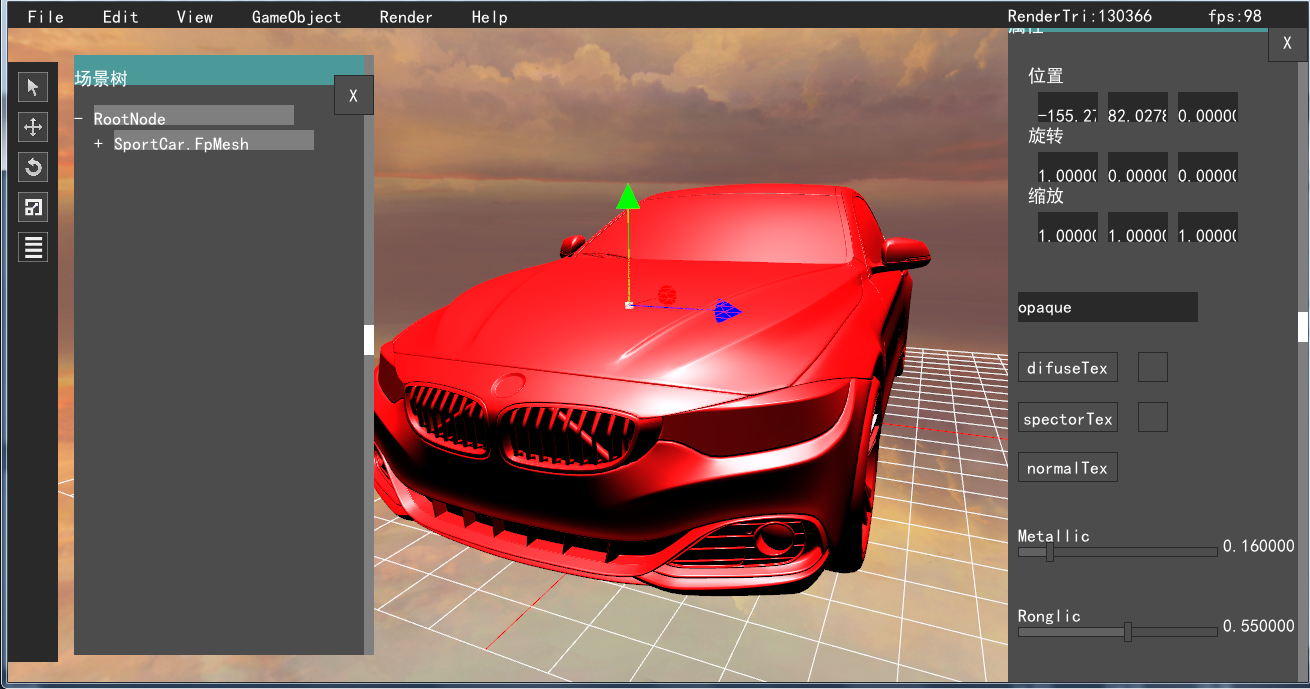The image size is (1310, 689).
Task: Open the Render menu
Action: tap(406, 17)
